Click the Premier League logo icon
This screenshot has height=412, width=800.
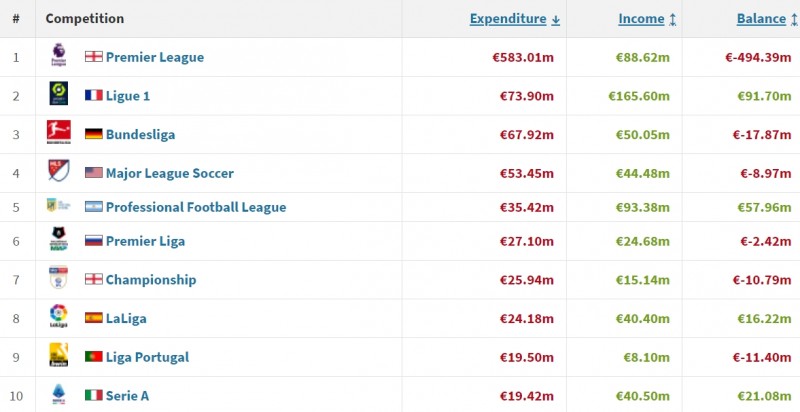(58, 57)
